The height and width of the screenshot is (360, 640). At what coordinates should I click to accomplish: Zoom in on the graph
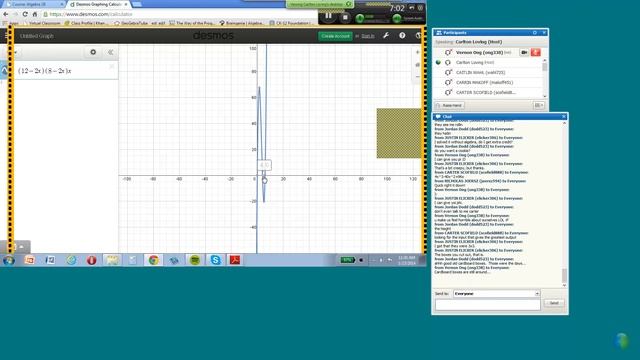pyautogui.click(x=417, y=52)
